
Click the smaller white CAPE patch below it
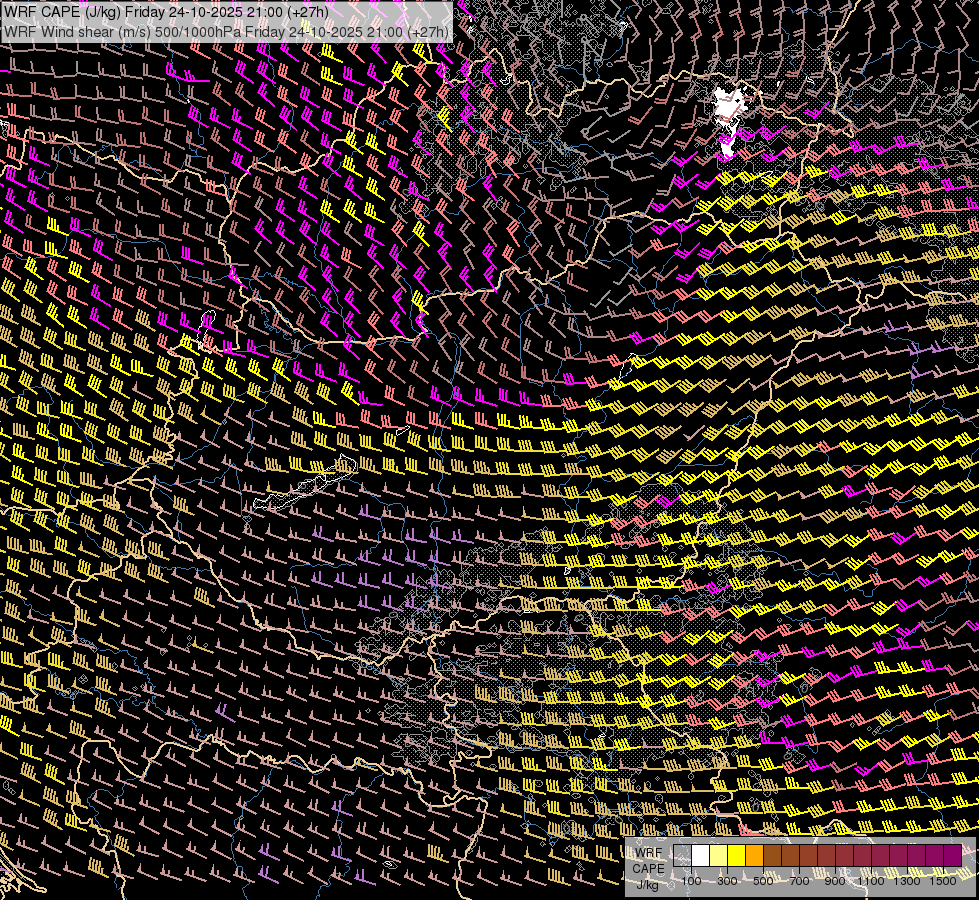tap(727, 147)
